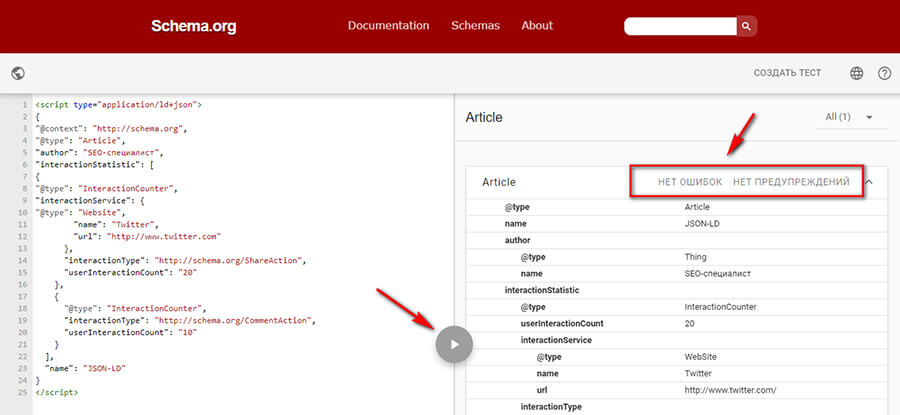Click into the site search field
This screenshot has height=415, width=900.
[x=680, y=26]
